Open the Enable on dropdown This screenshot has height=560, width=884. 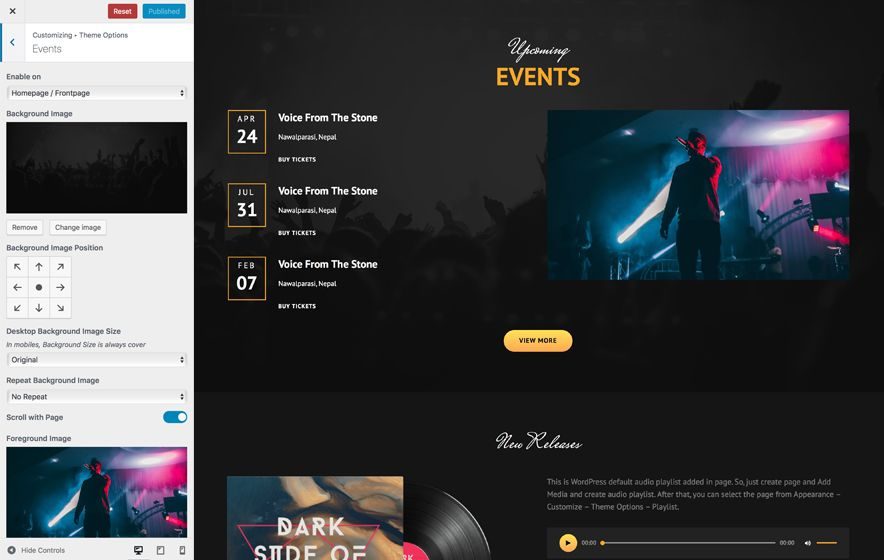(96, 93)
